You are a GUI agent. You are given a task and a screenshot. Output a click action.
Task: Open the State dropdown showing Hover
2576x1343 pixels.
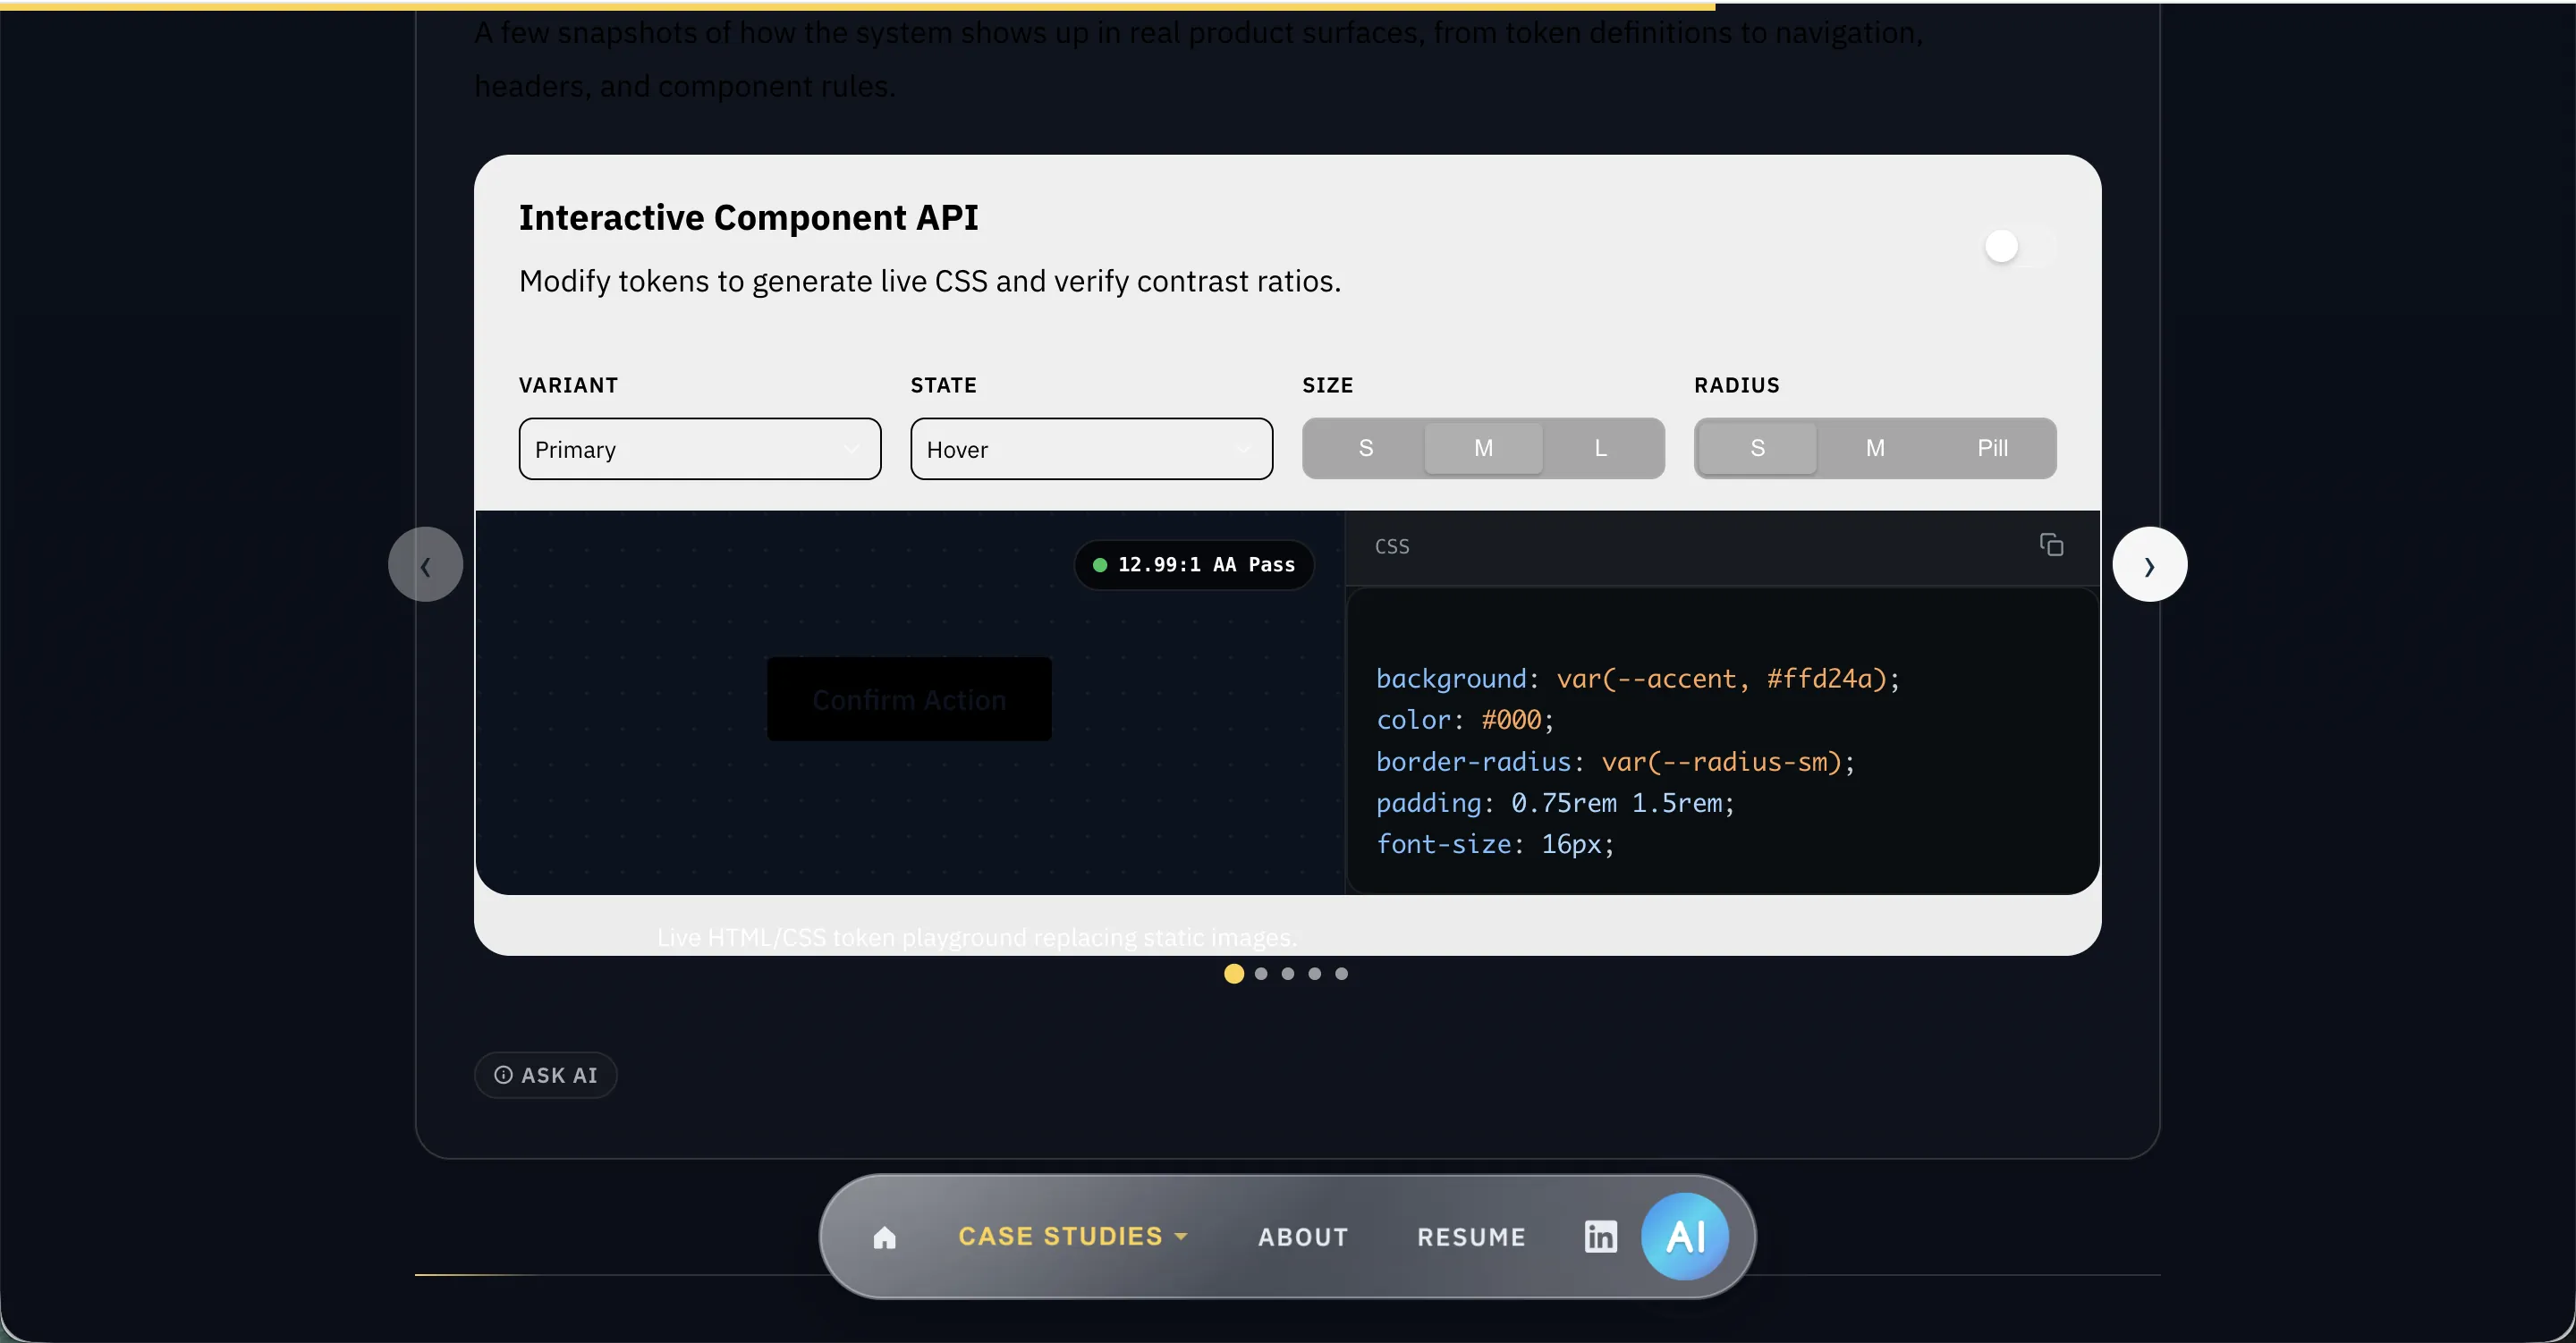(x=1091, y=449)
